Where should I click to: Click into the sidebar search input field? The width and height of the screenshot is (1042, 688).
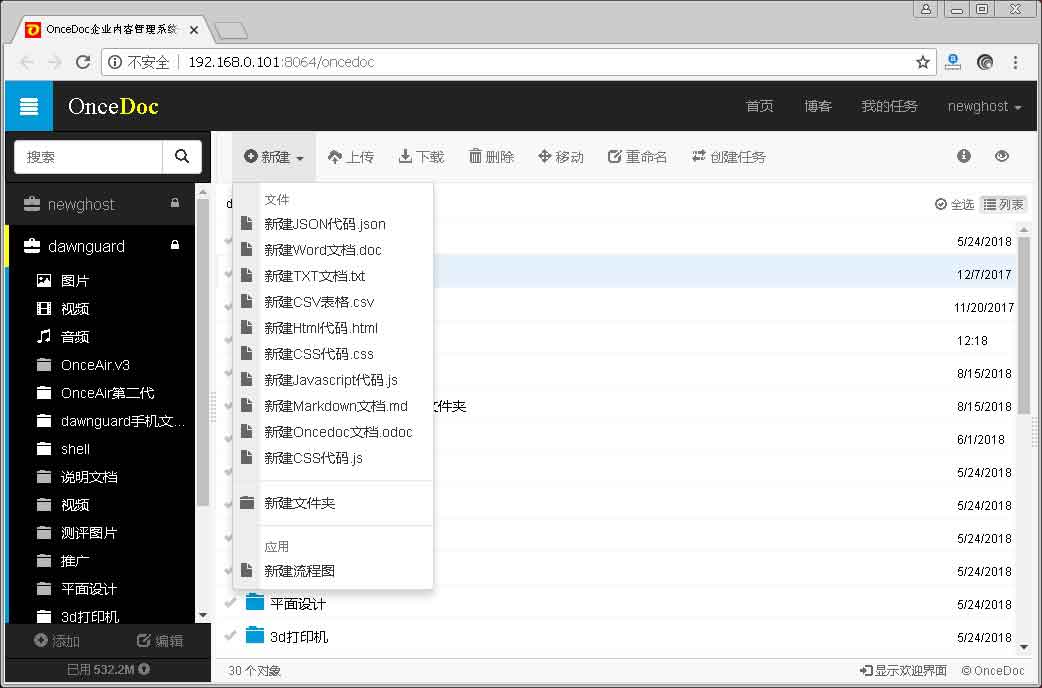pyautogui.click(x=89, y=157)
